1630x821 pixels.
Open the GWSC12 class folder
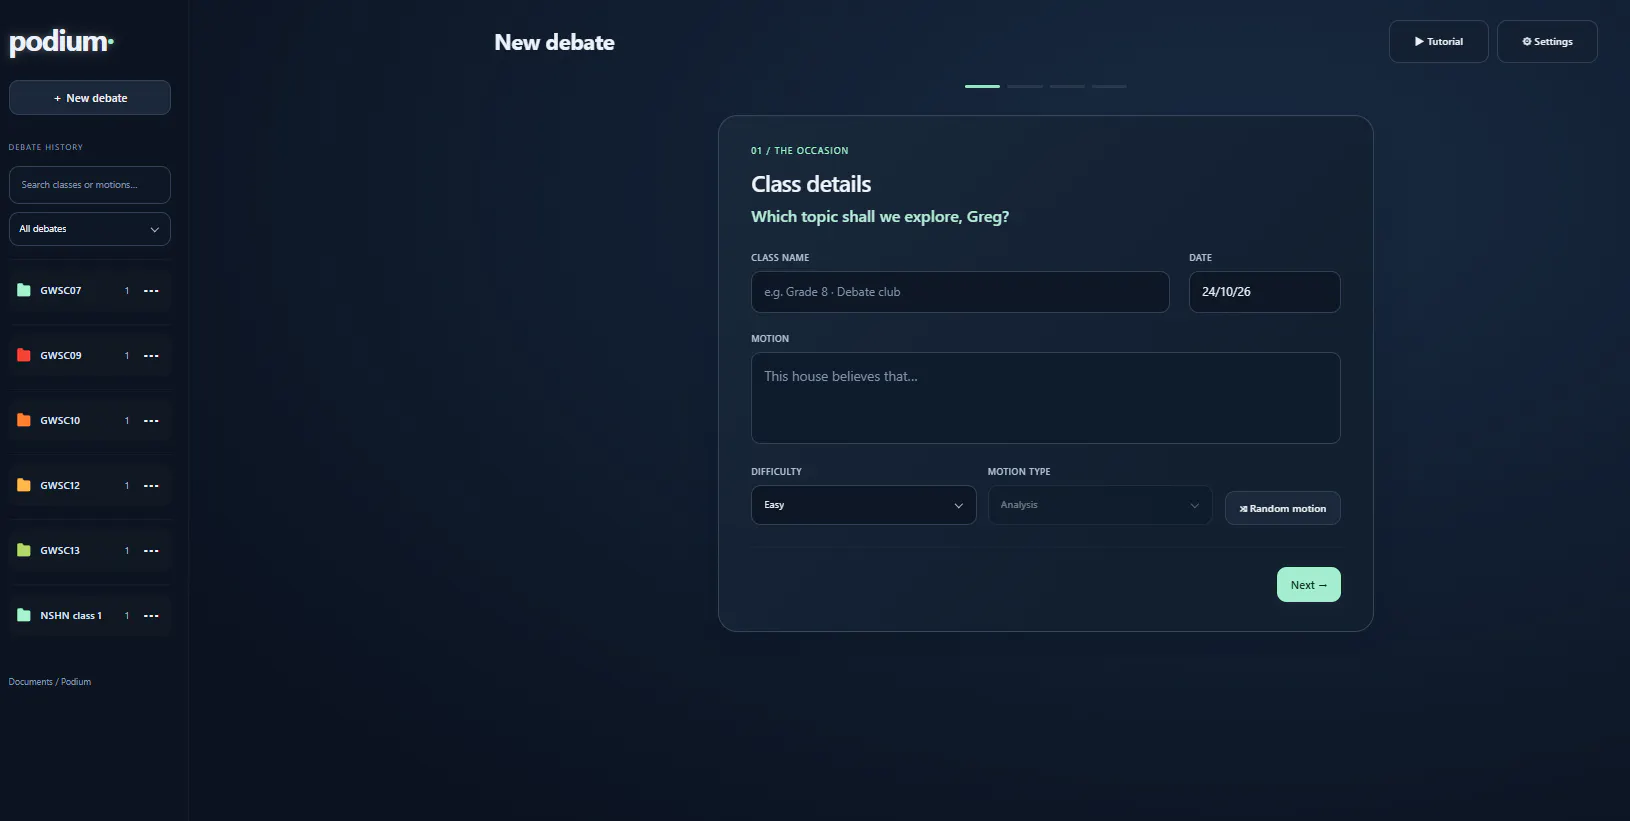(x=90, y=486)
